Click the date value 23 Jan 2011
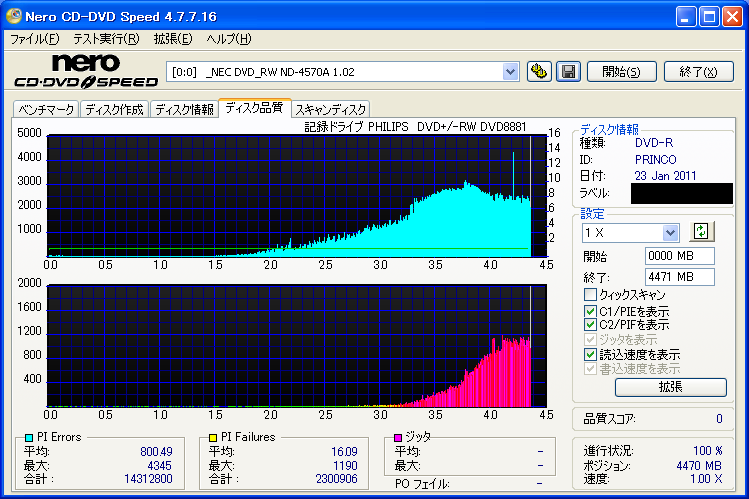 665,176
